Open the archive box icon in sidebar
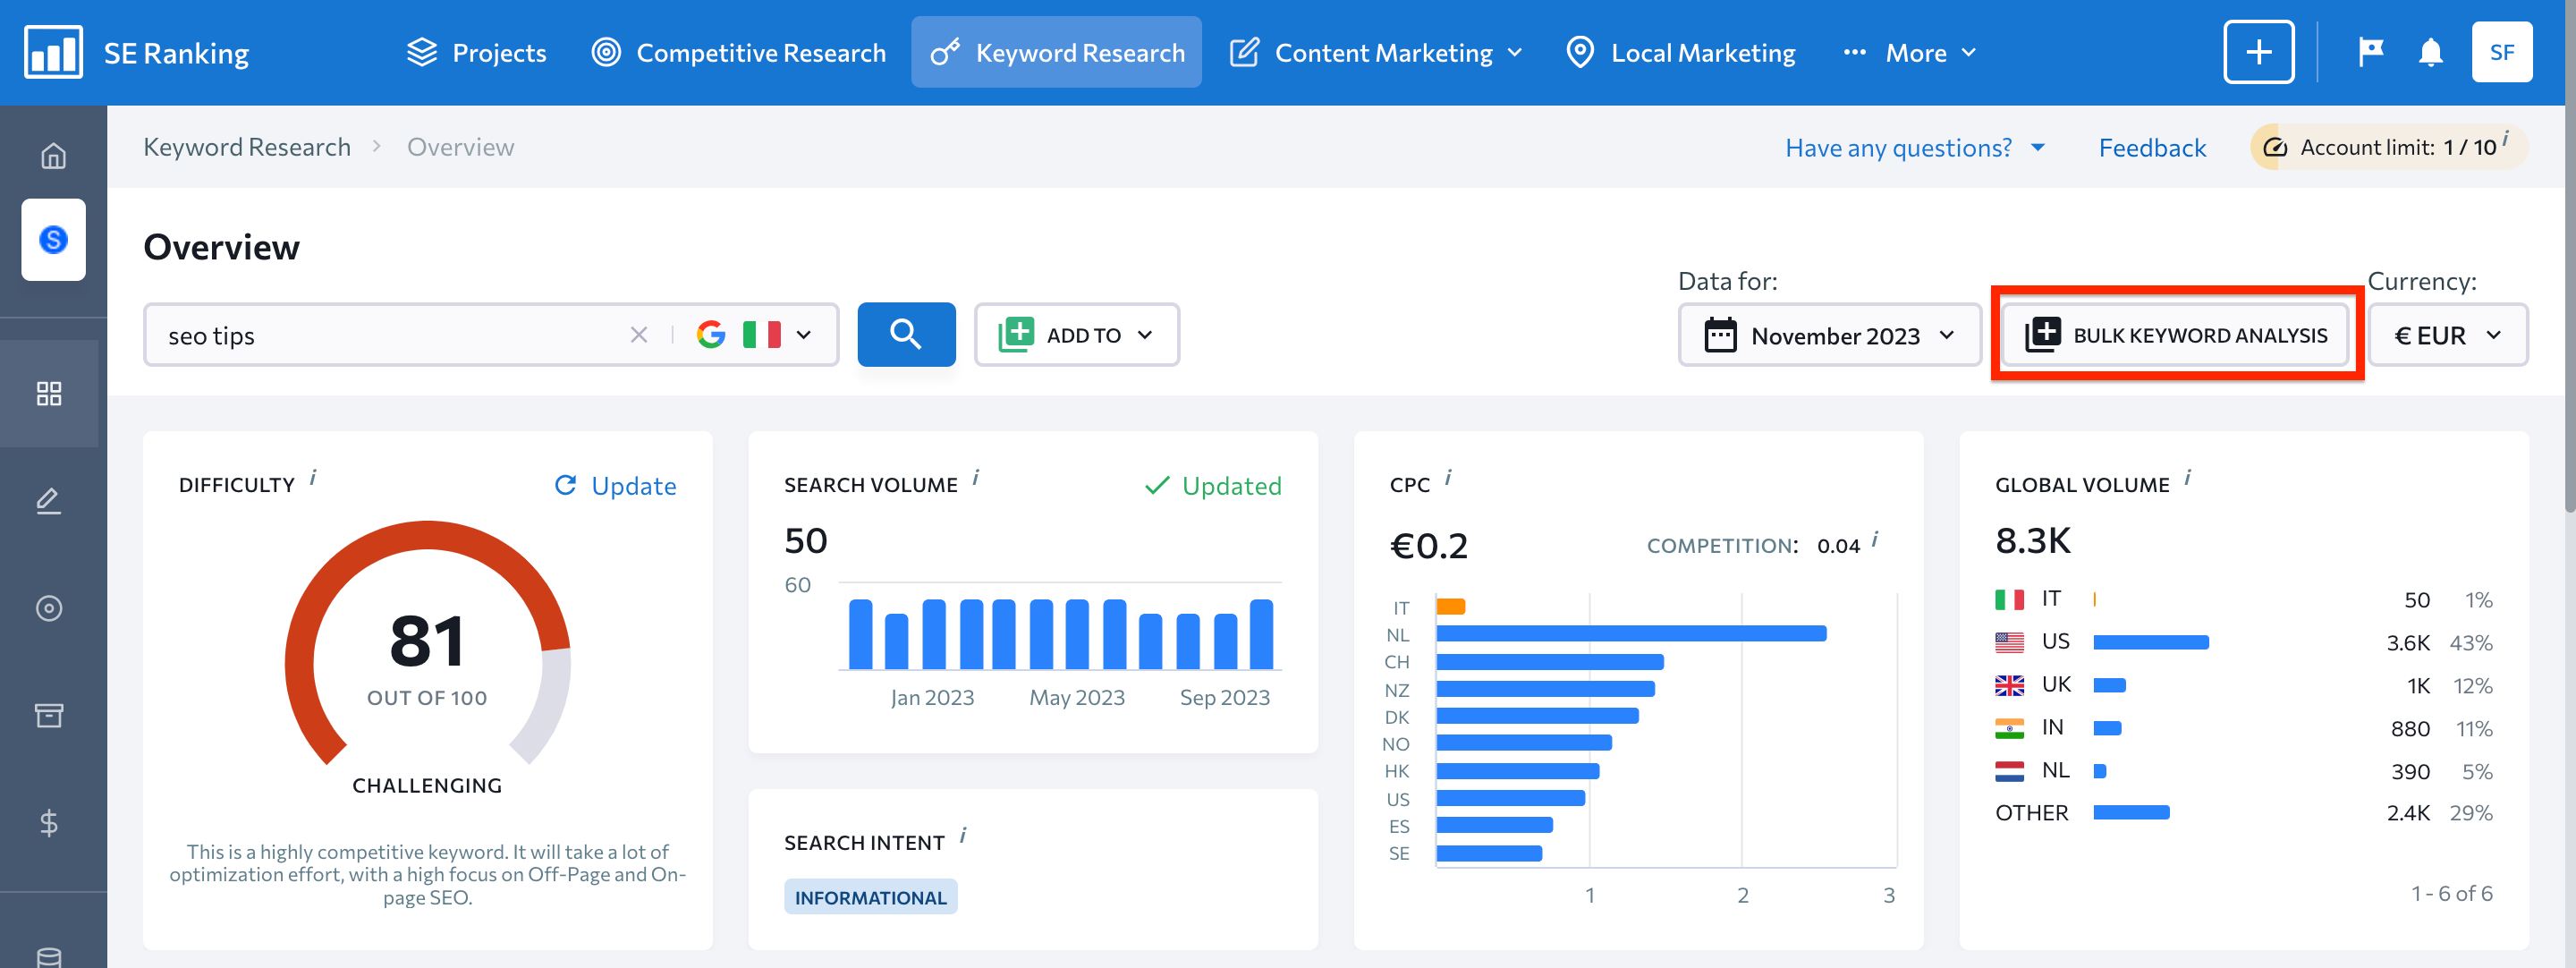2576x968 pixels. [x=49, y=715]
